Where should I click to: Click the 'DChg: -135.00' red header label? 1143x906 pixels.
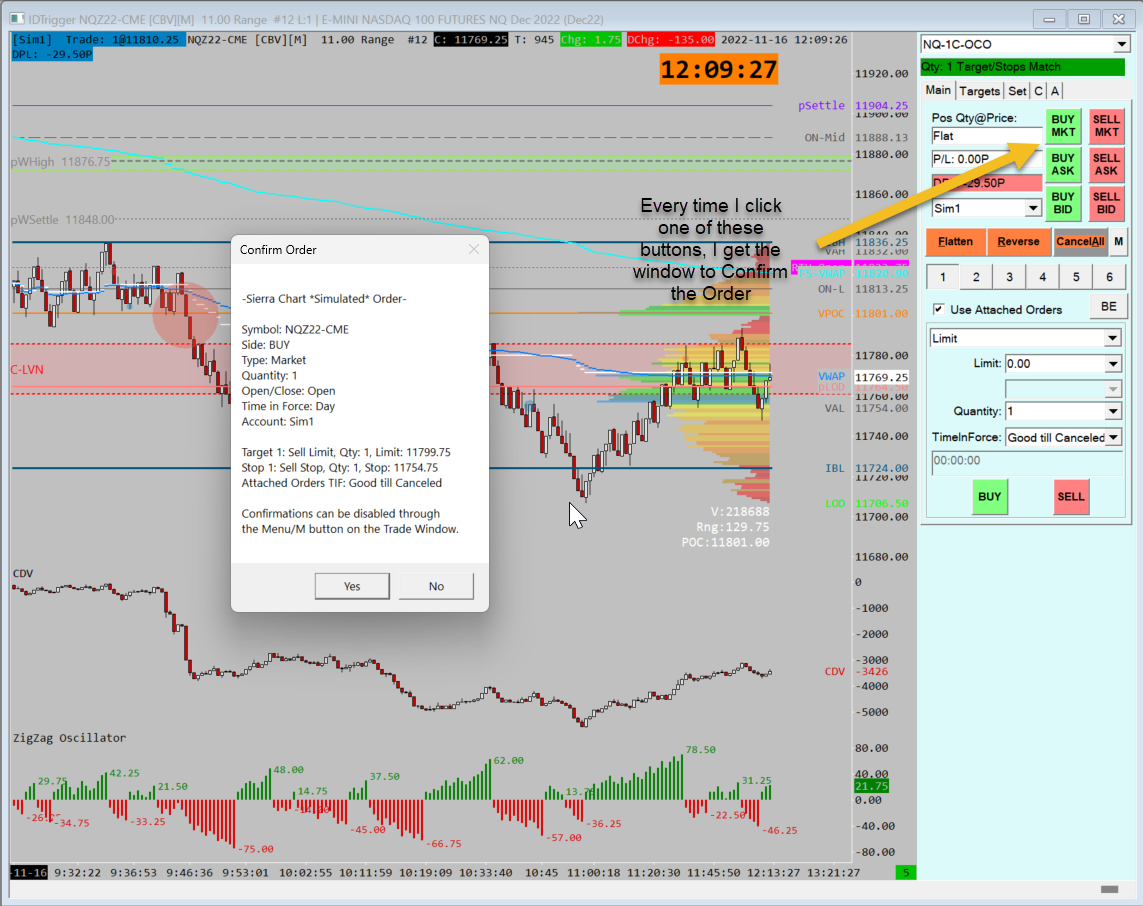click(x=671, y=39)
